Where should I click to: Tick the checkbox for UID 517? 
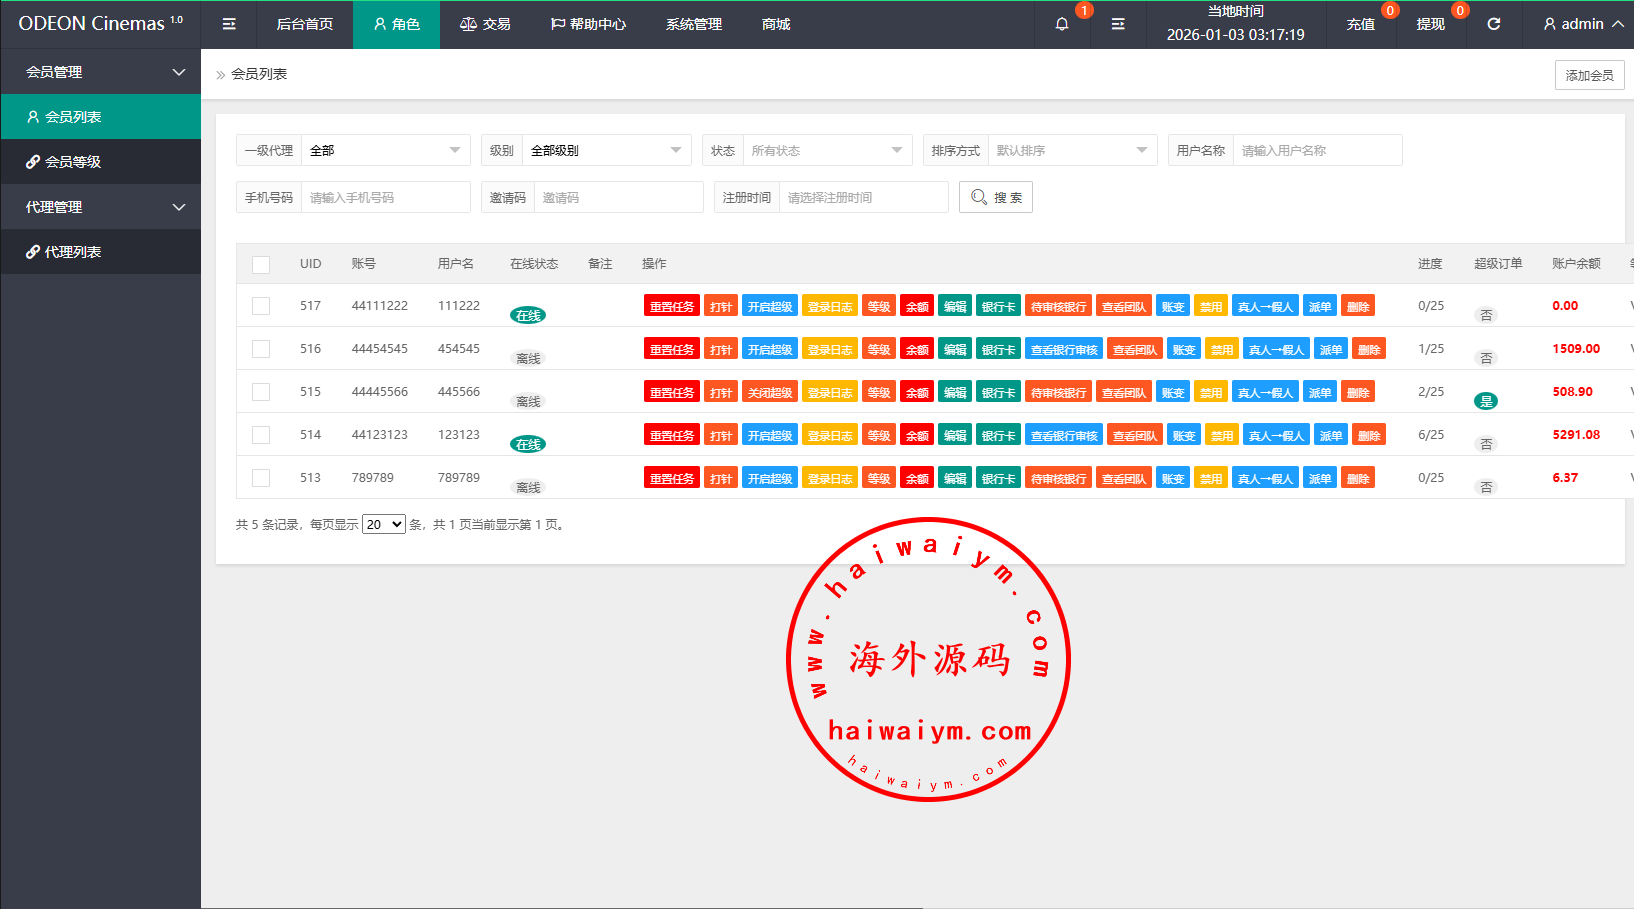point(261,306)
